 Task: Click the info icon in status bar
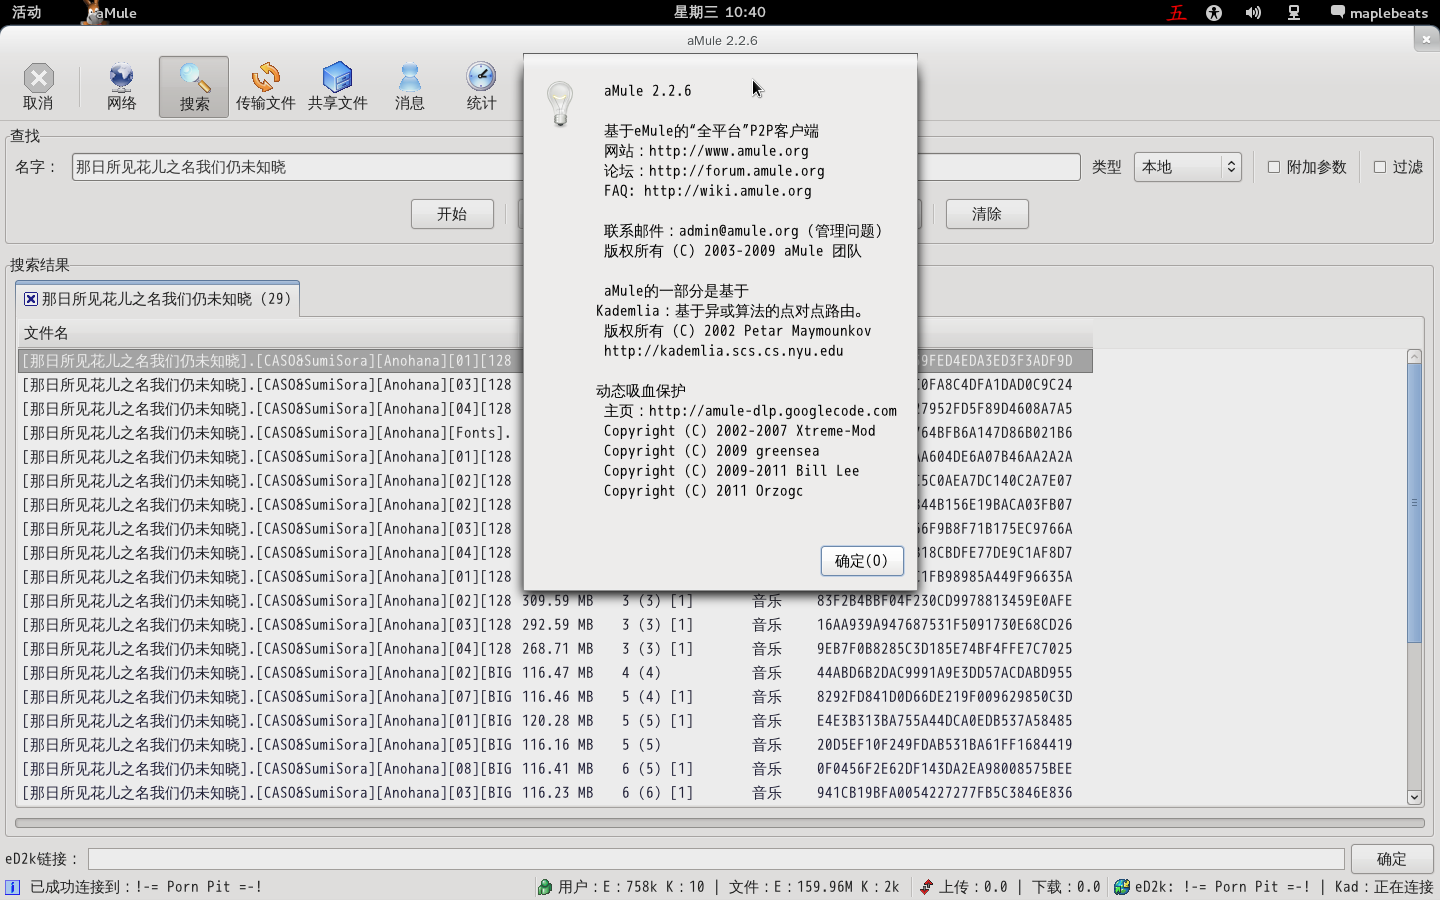(12, 887)
